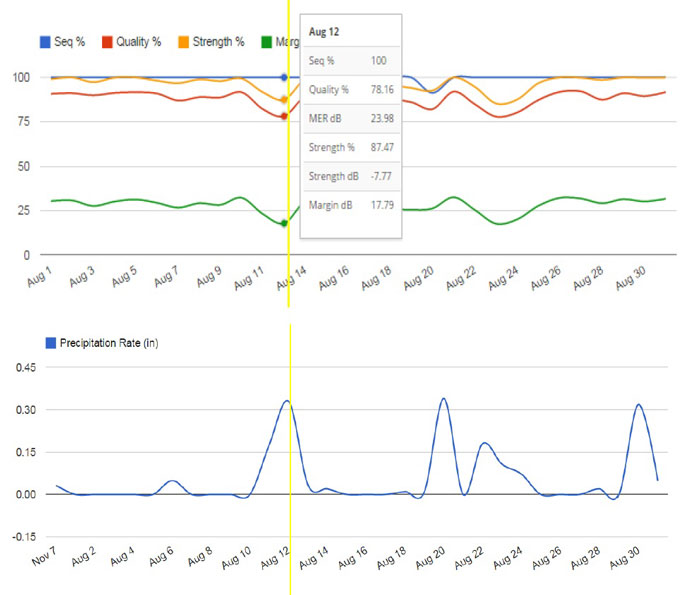Click the 'Aug 24' label on top chart axis

504,279
